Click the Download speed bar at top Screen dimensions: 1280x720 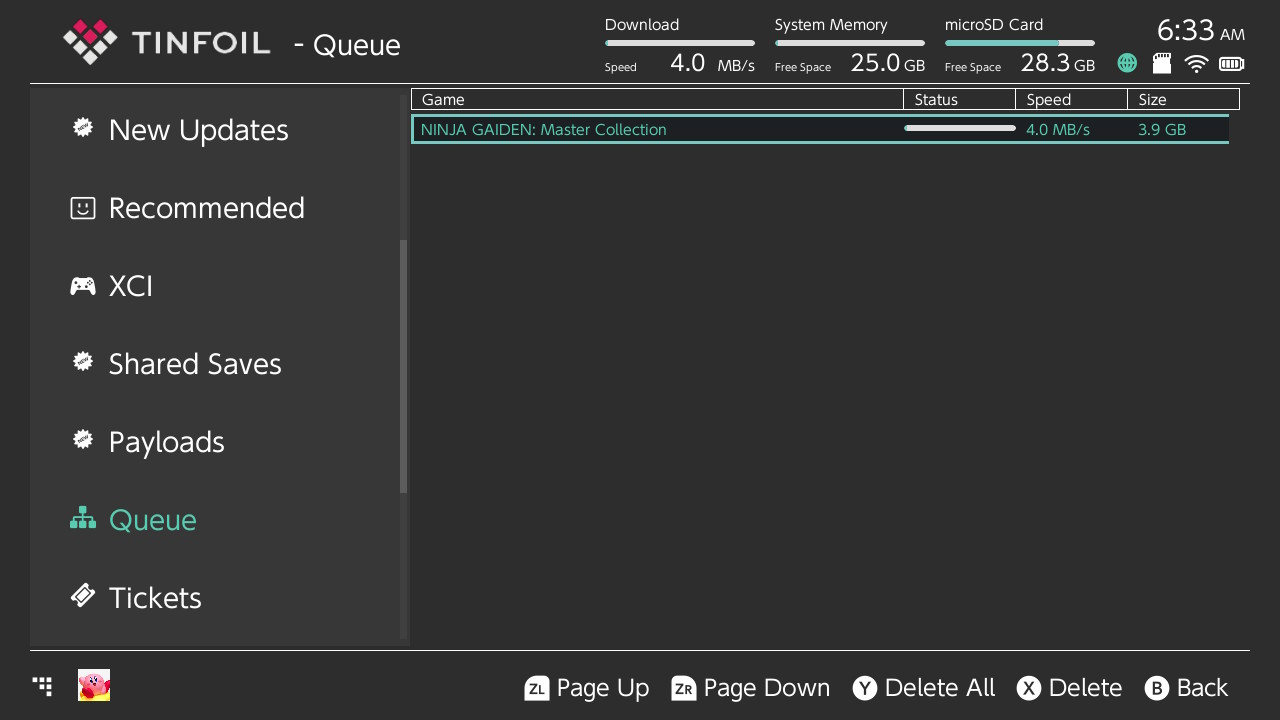pos(680,43)
